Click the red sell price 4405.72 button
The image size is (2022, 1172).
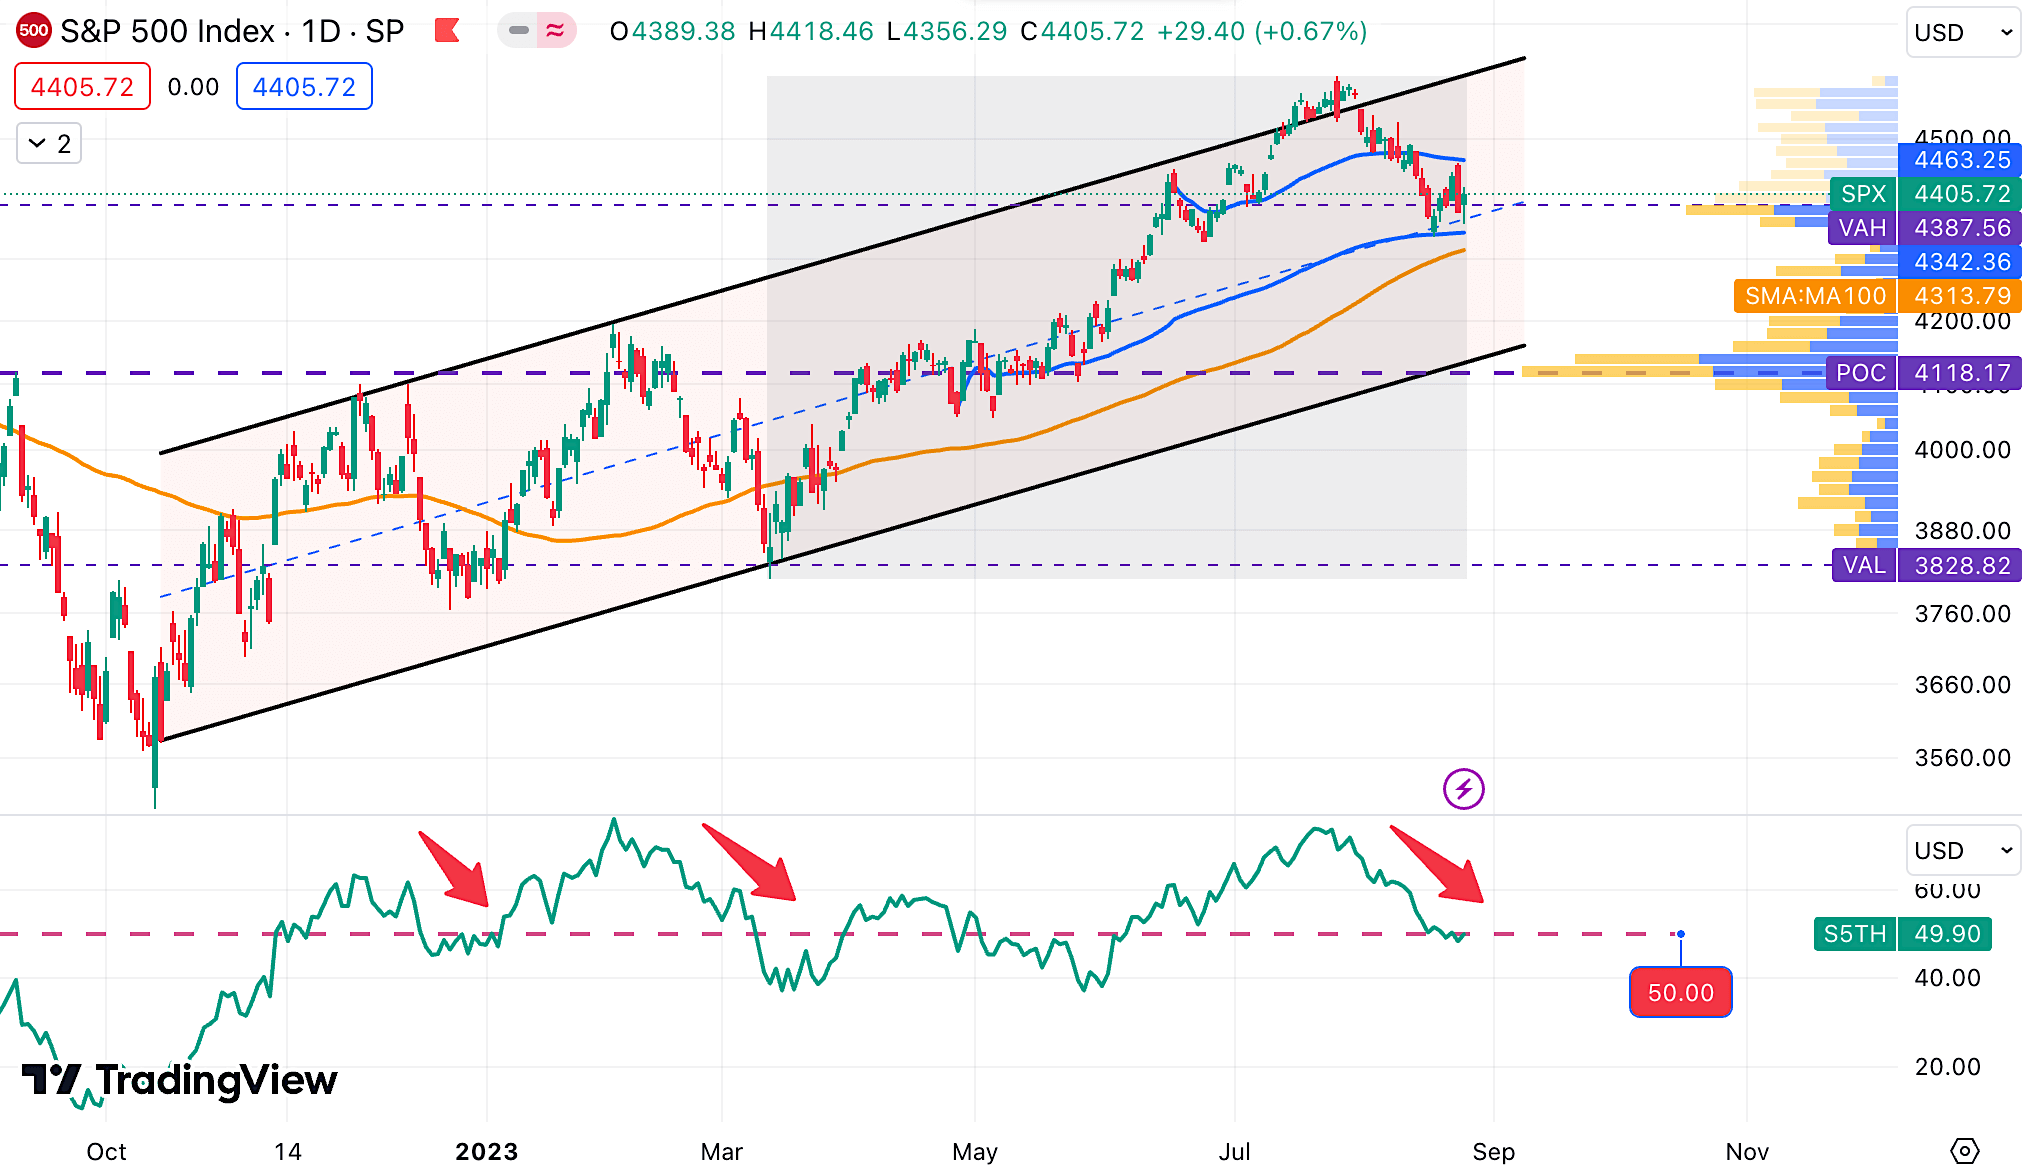[82, 87]
